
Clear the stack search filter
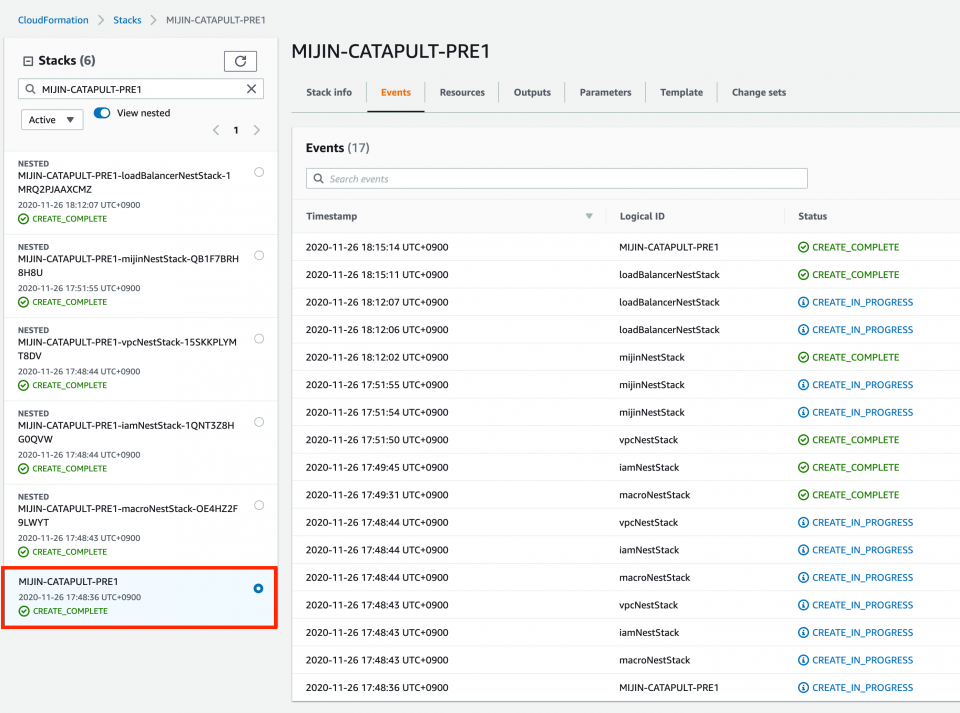pyautogui.click(x=251, y=89)
